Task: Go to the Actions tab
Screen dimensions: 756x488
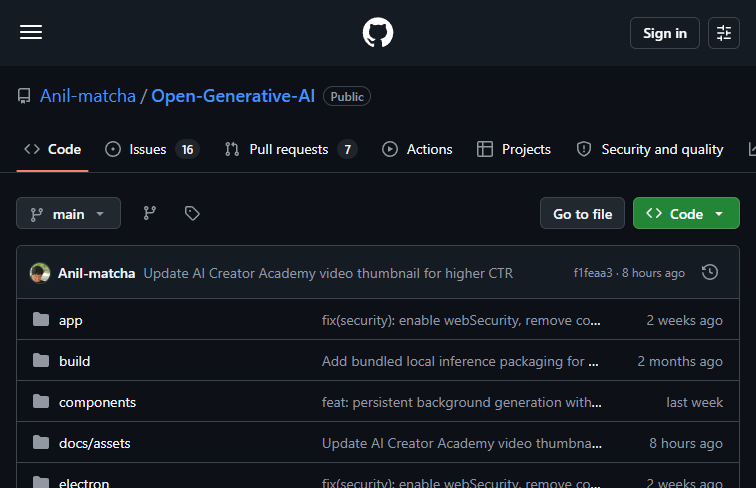Action: (417, 149)
